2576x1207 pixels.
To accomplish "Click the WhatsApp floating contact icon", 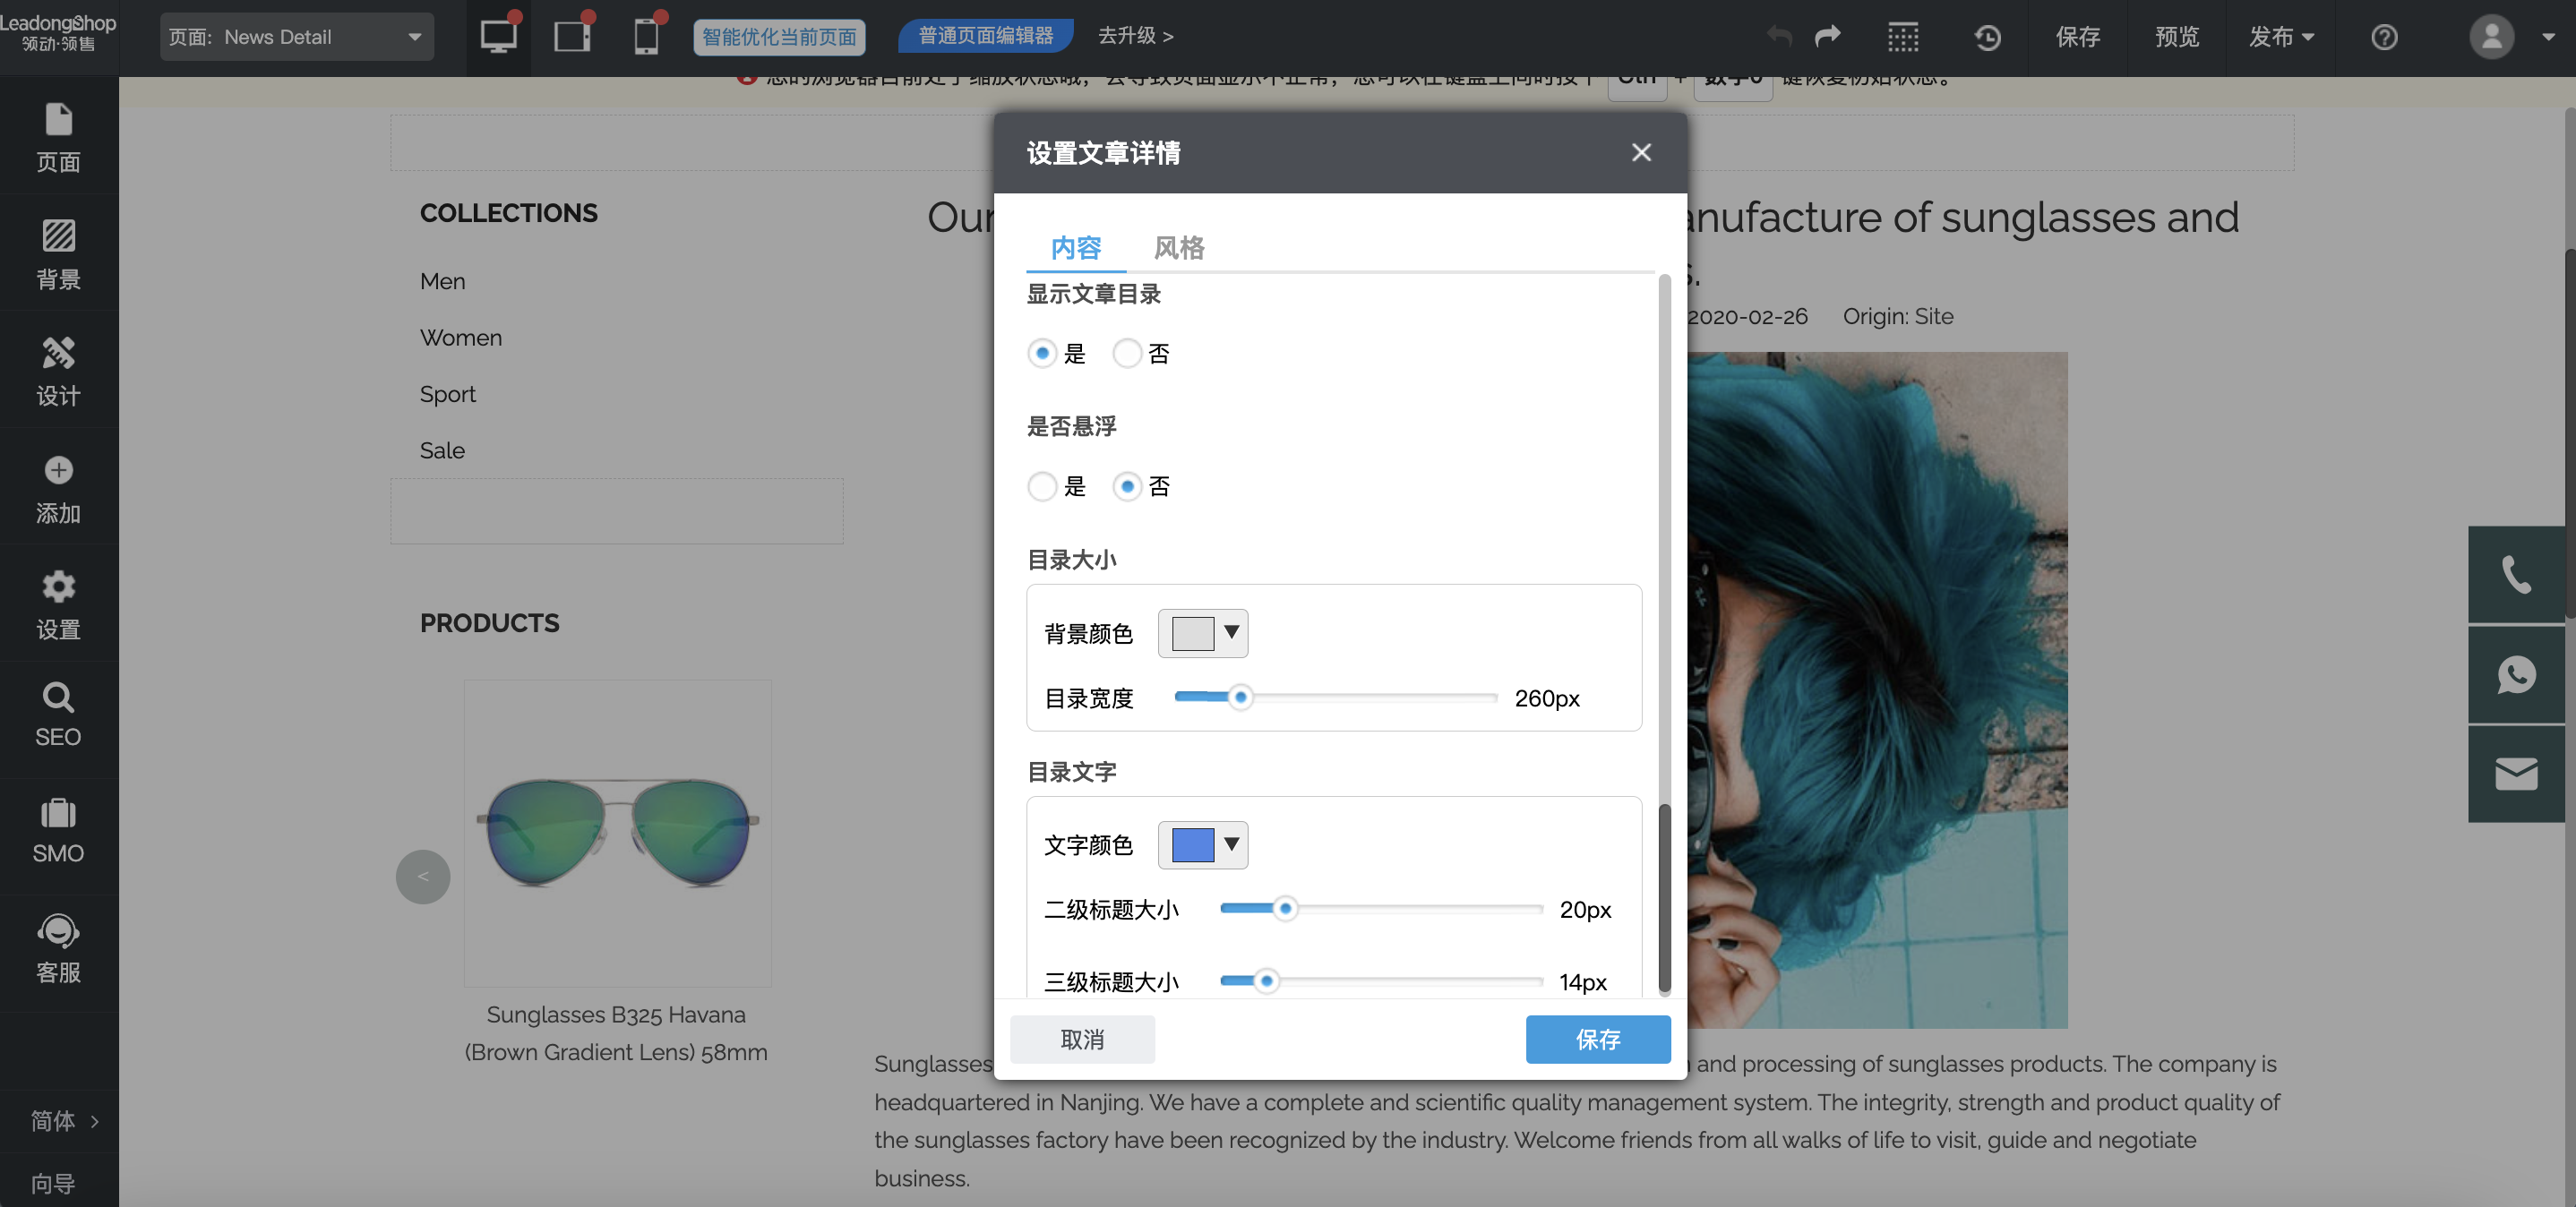I will [x=2515, y=675].
